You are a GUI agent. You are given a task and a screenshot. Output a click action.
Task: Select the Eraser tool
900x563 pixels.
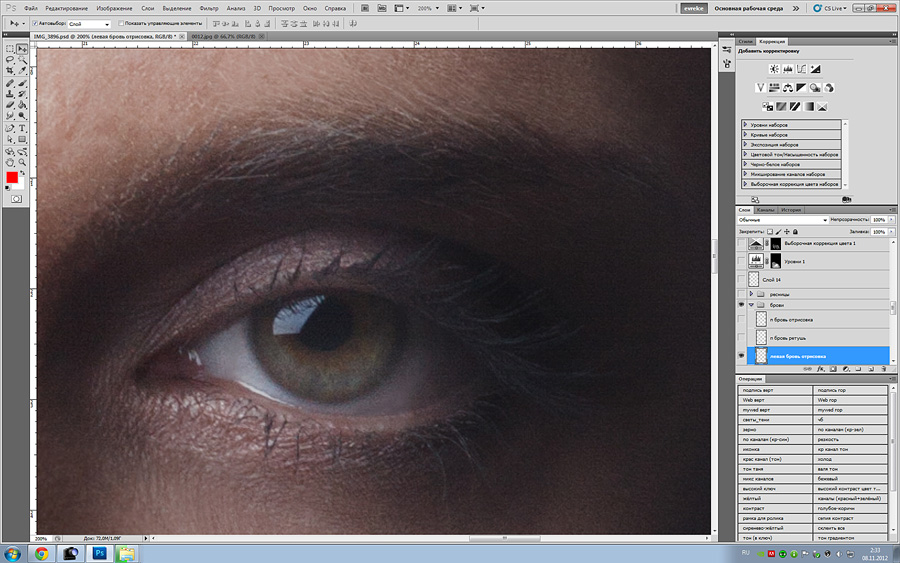(x=10, y=105)
